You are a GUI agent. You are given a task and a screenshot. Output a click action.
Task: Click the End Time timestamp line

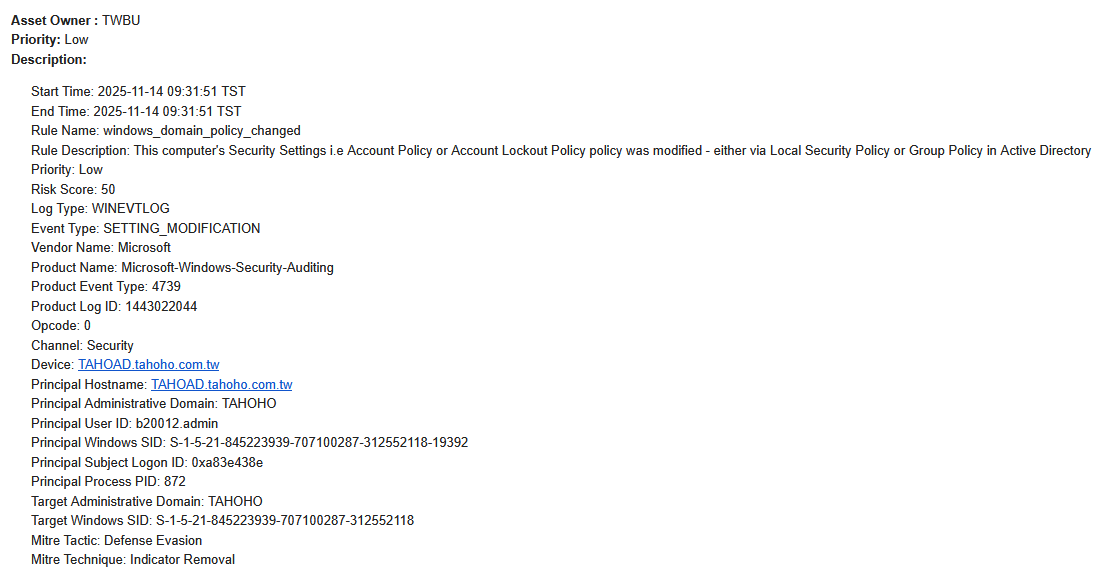click(136, 111)
